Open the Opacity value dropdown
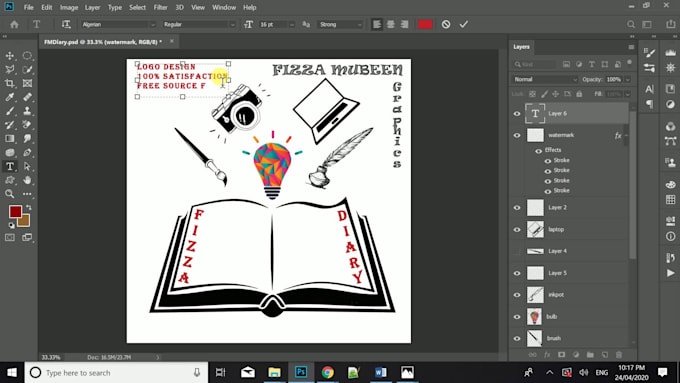680x383 pixels. click(x=628, y=79)
